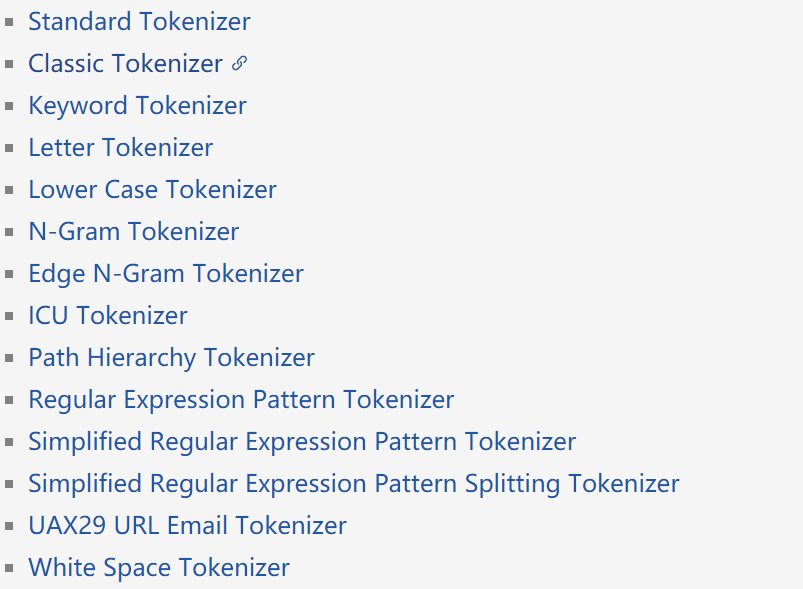Click the bullet beside Path Hierarchy Tokenizer
The width and height of the screenshot is (803, 589).
click(x=10, y=357)
